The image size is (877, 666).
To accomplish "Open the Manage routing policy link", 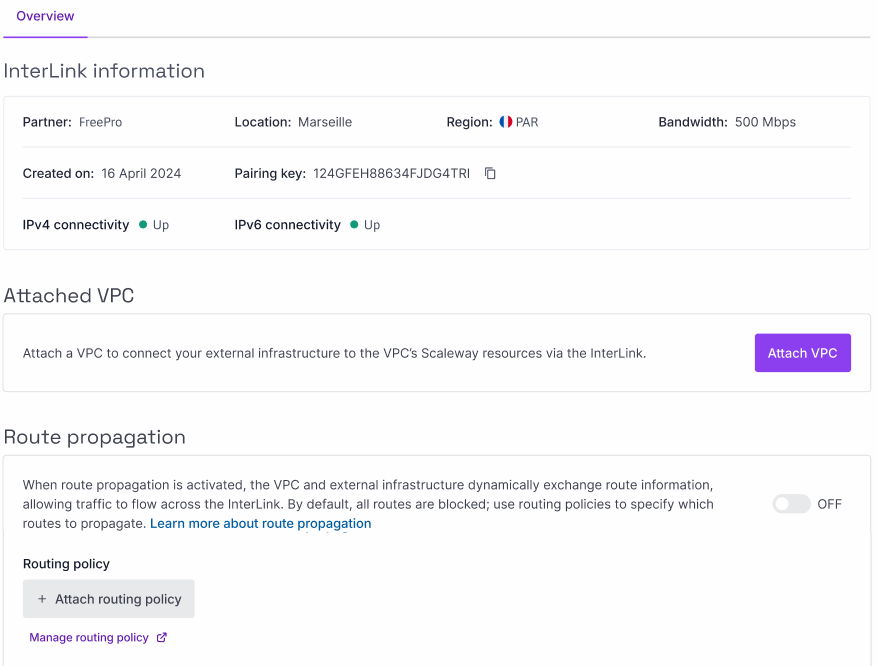I will (x=90, y=637).
